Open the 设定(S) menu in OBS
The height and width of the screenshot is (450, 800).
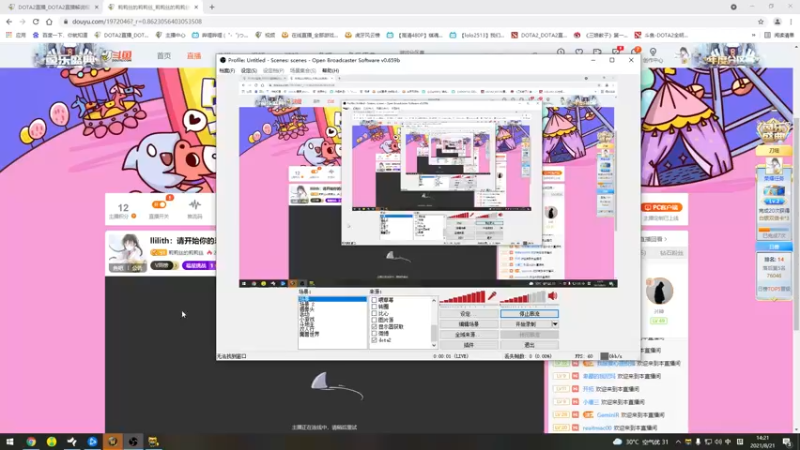248,70
